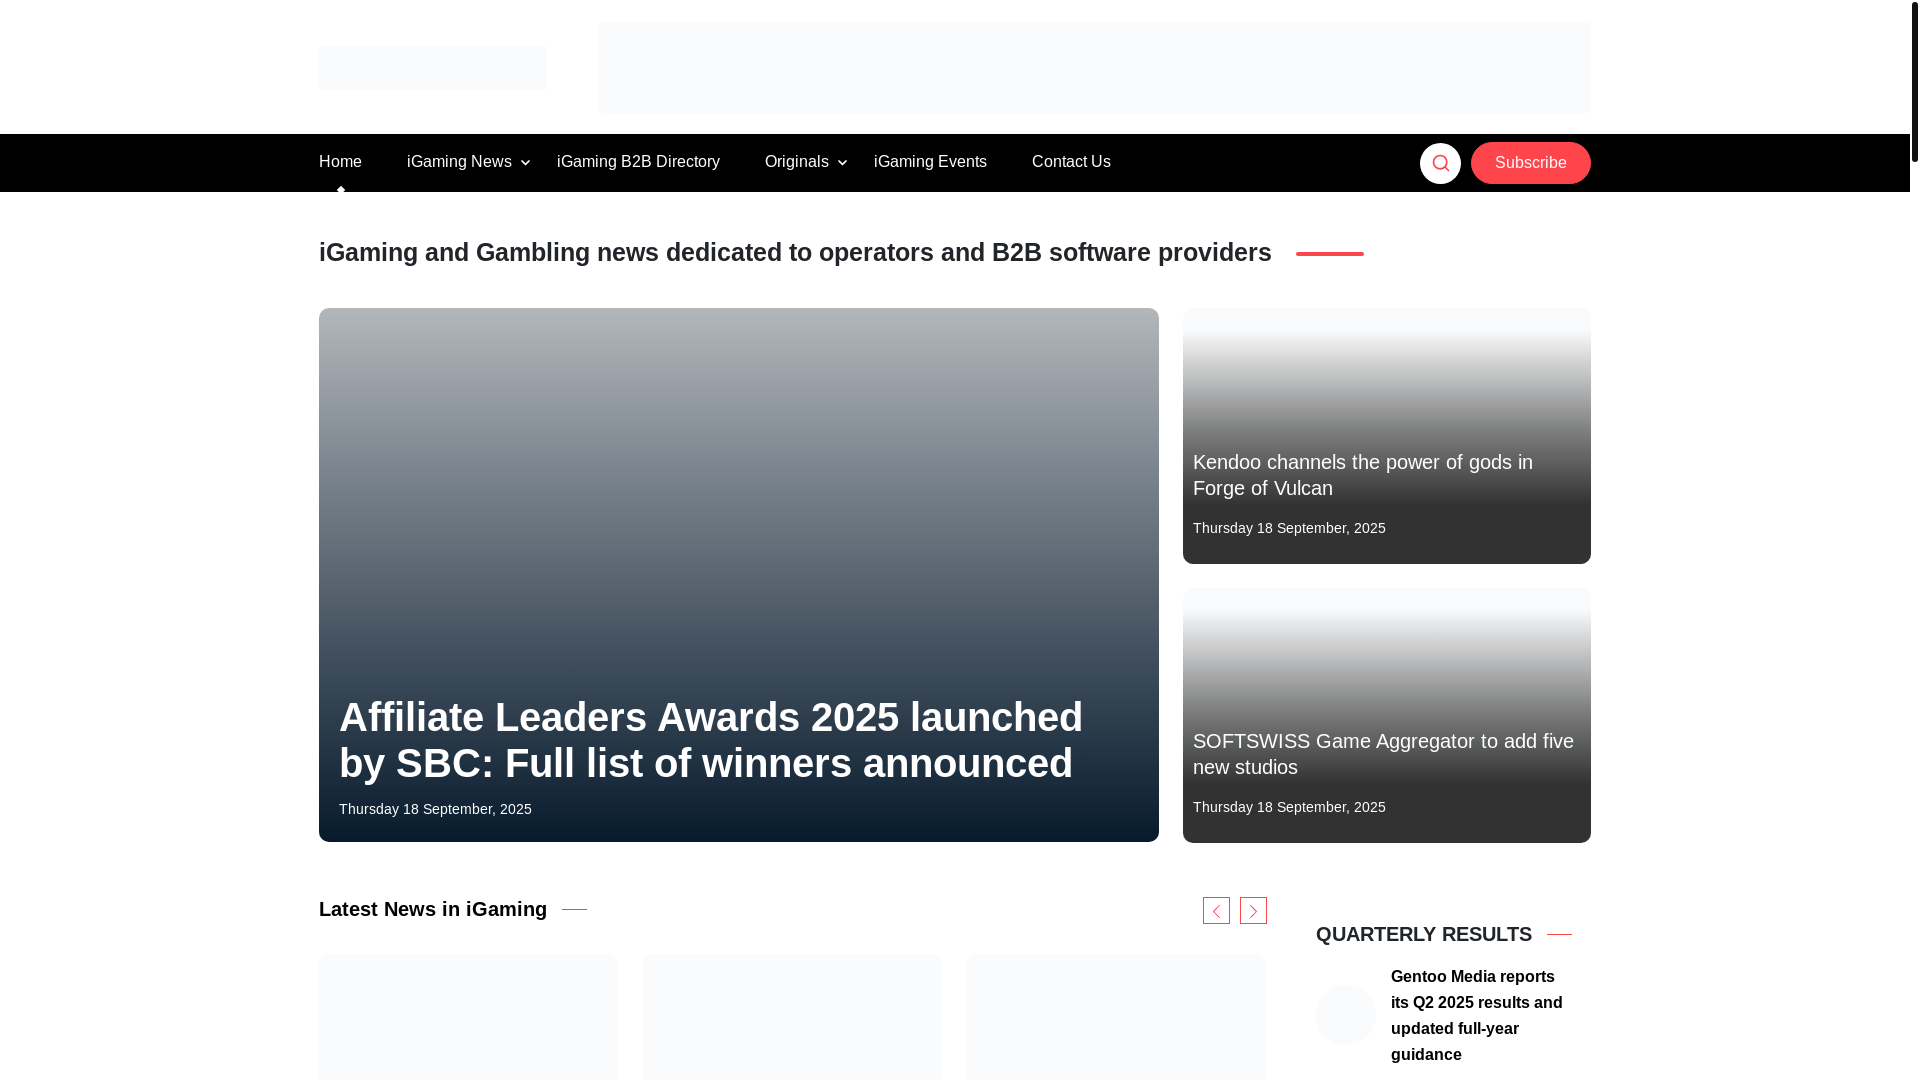Open Affiliate Leaders Awards 2025 article

[x=711, y=740]
